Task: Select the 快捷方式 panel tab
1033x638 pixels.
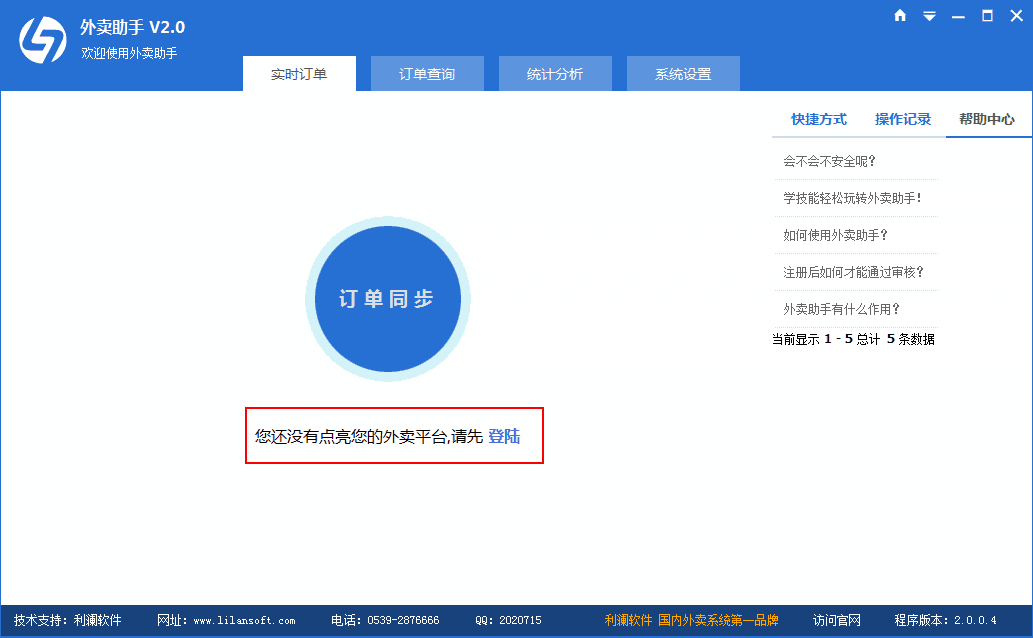Action: click(x=819, y=119)
